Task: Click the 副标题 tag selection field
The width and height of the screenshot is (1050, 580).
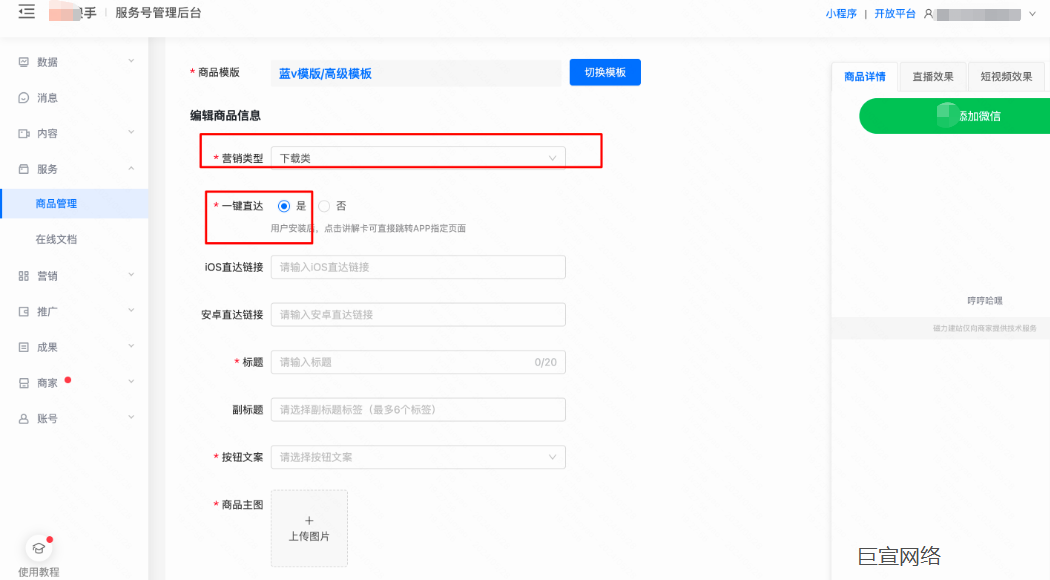Action: tap(418, 410)
